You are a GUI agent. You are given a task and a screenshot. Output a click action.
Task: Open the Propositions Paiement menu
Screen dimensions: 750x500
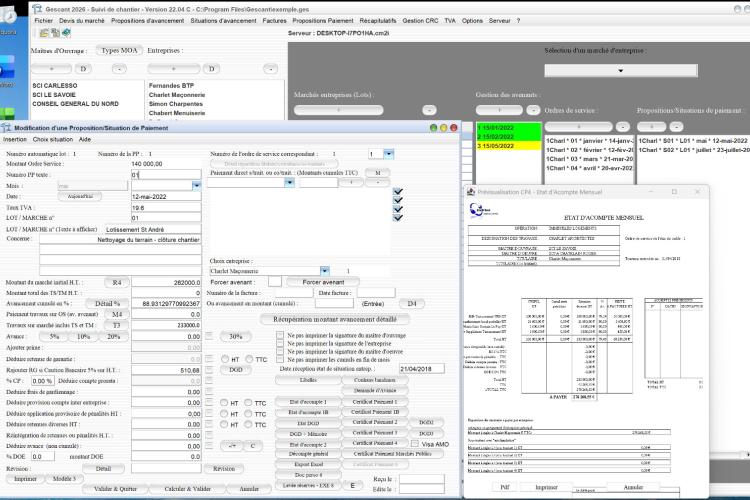point(323,21)
